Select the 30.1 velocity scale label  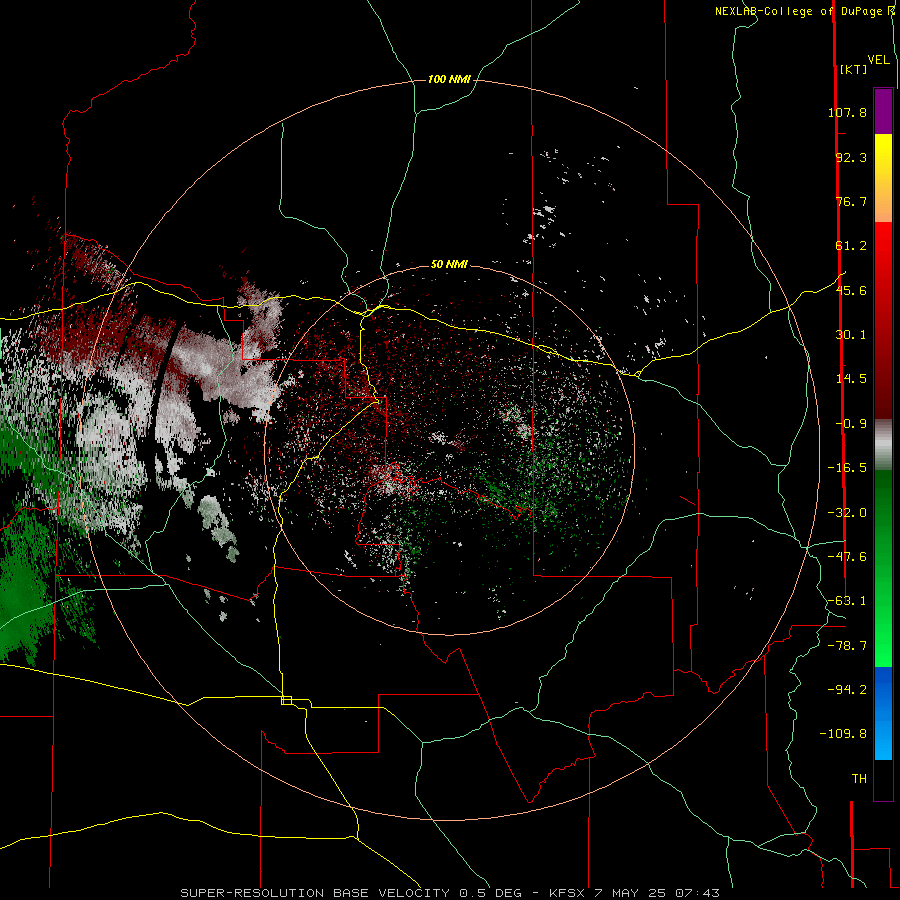pos(851,335)
